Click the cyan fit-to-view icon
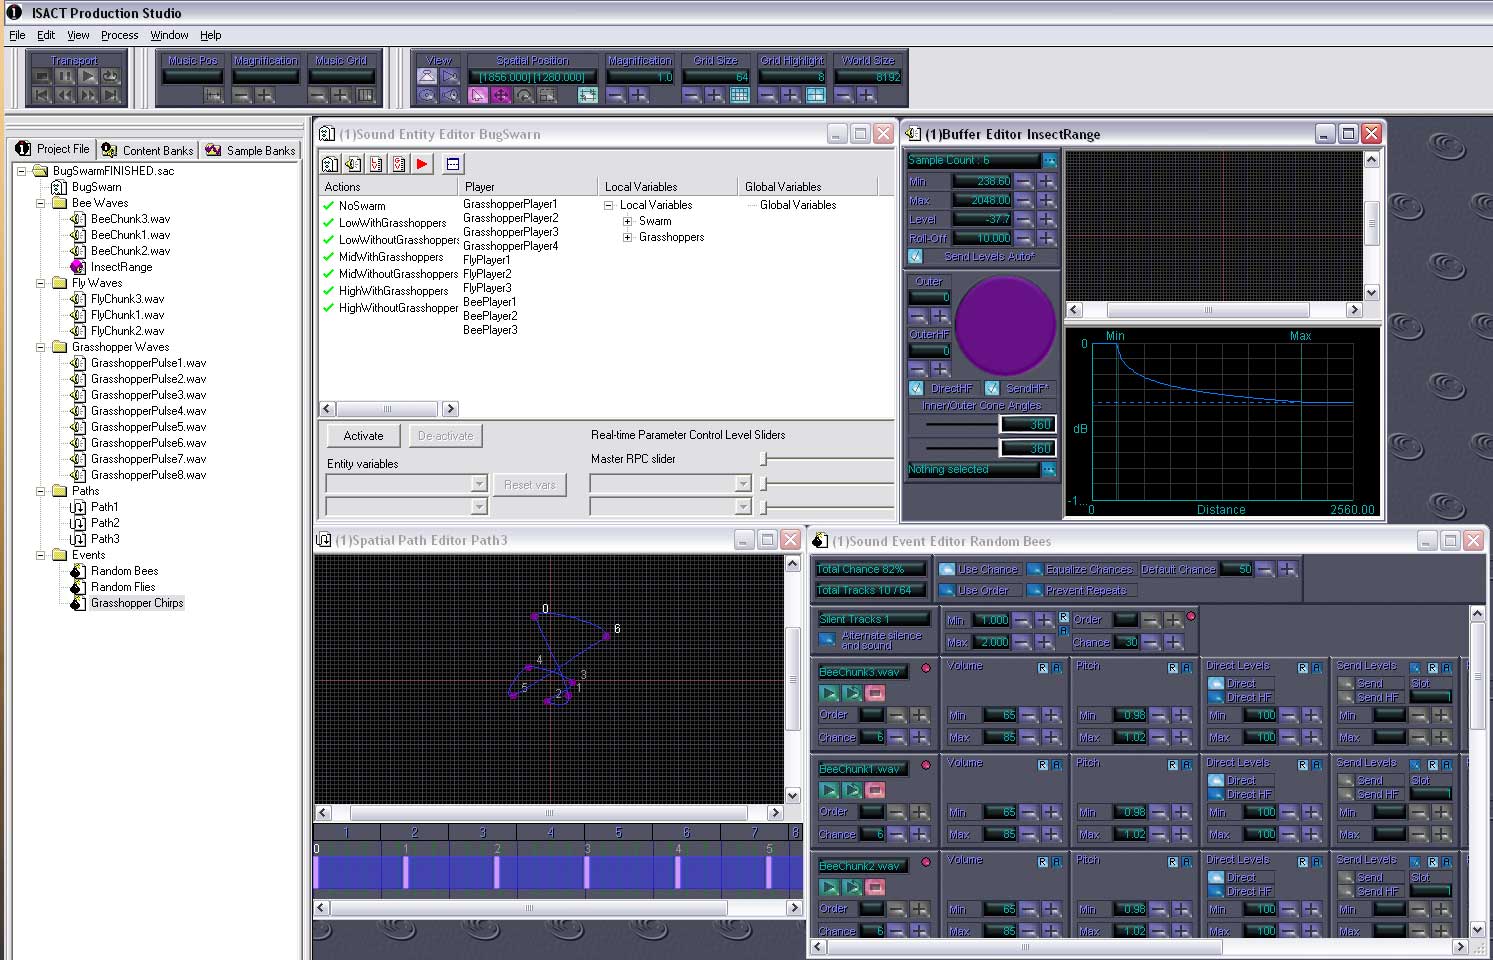 [588, 95]
